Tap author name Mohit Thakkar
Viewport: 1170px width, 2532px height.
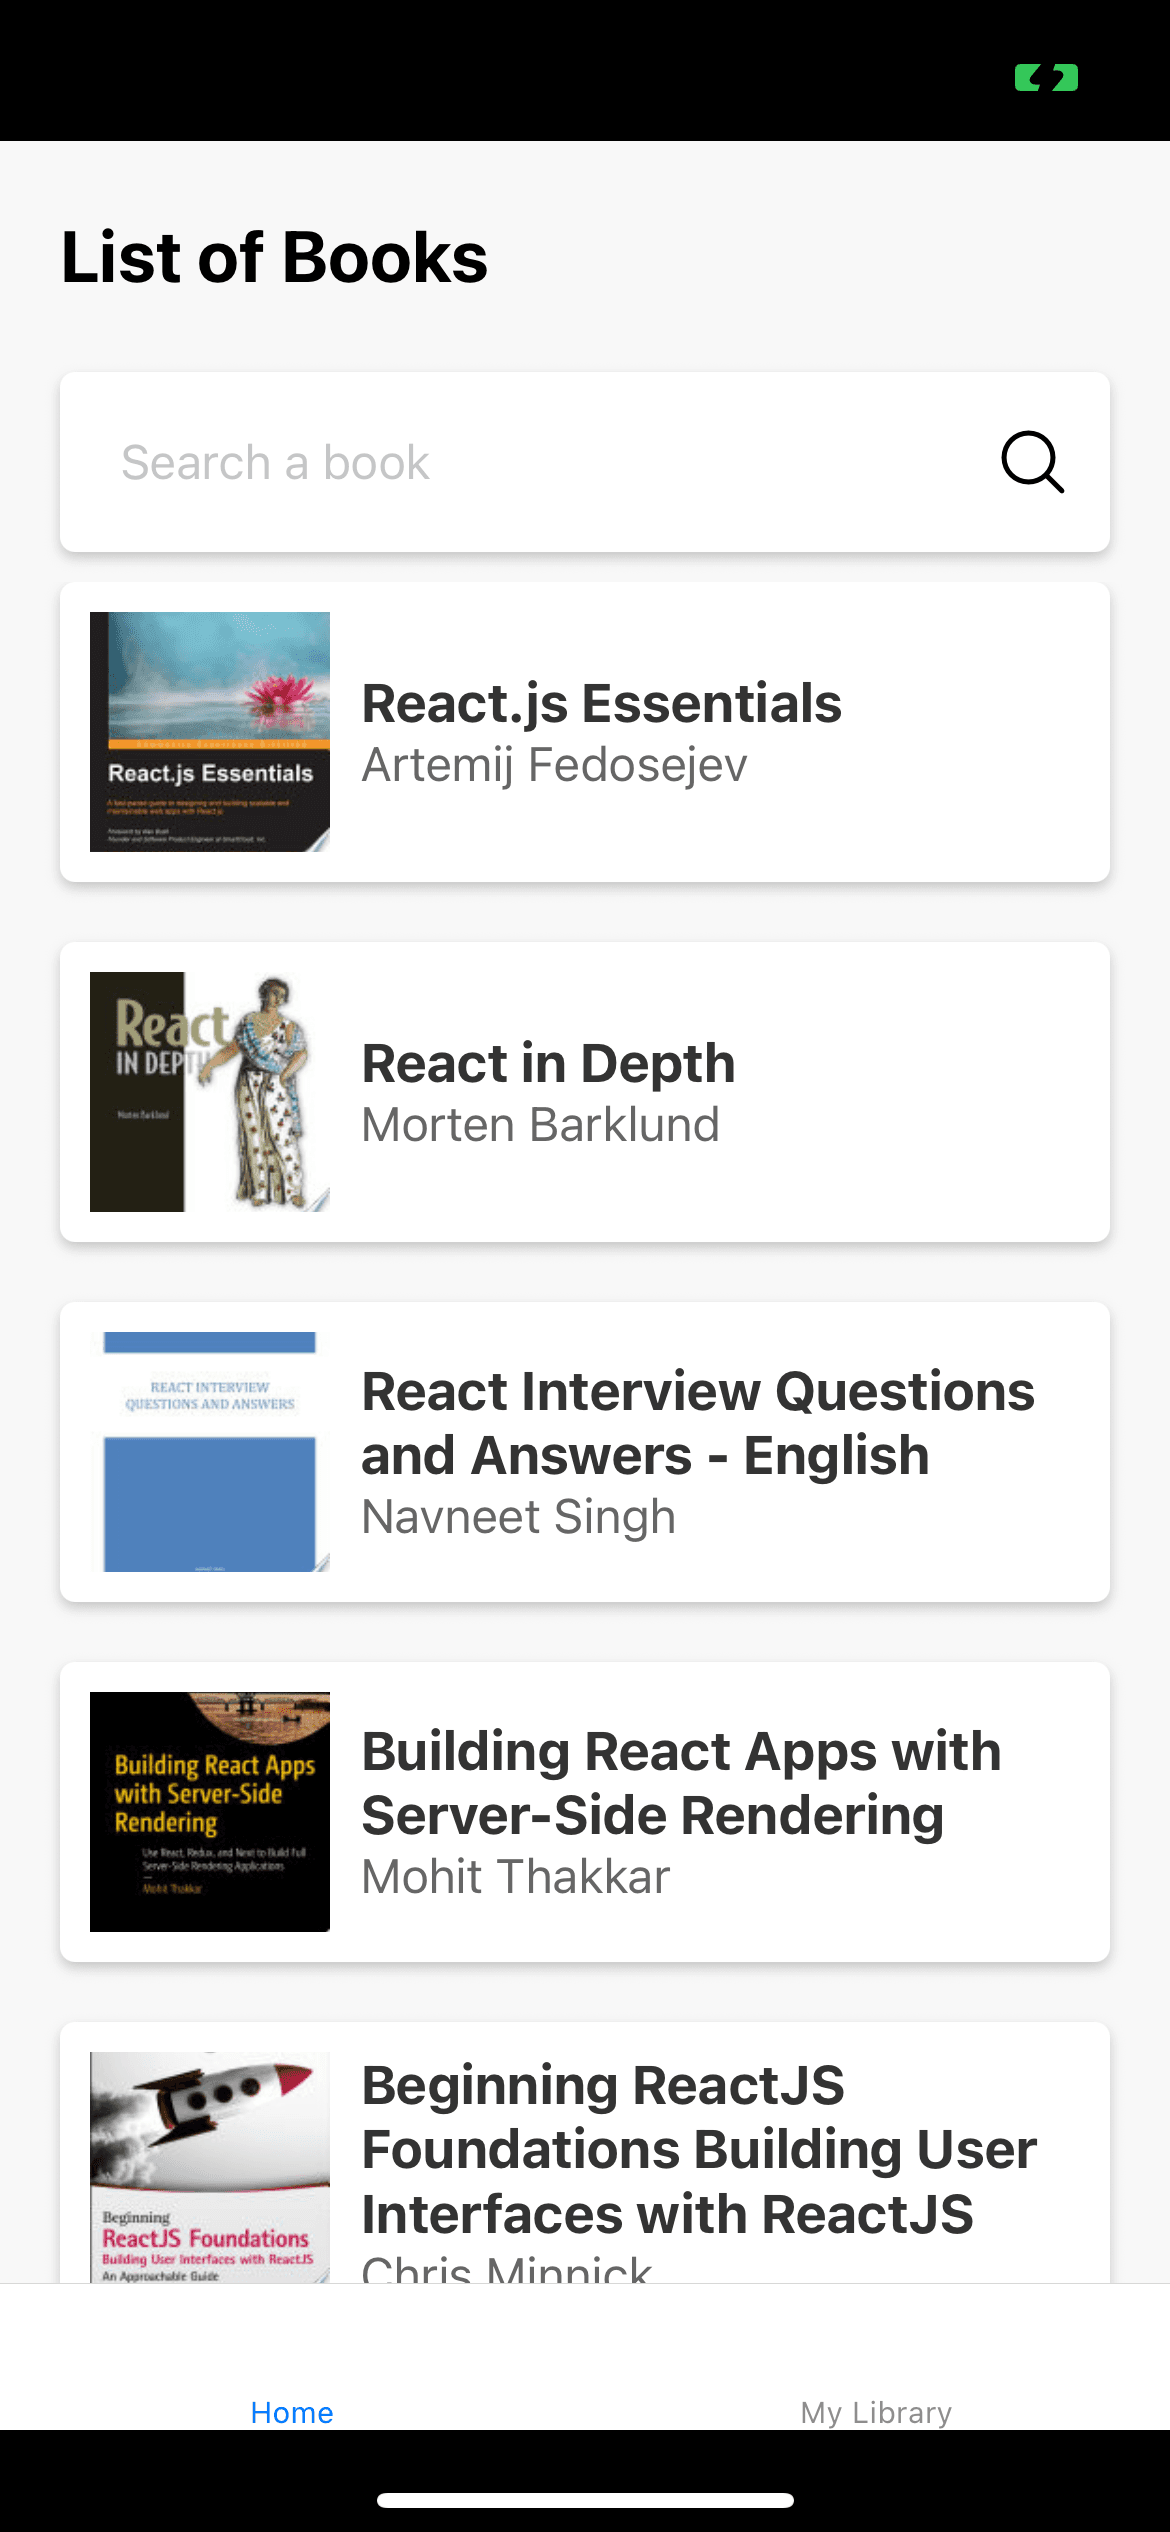515,1877
